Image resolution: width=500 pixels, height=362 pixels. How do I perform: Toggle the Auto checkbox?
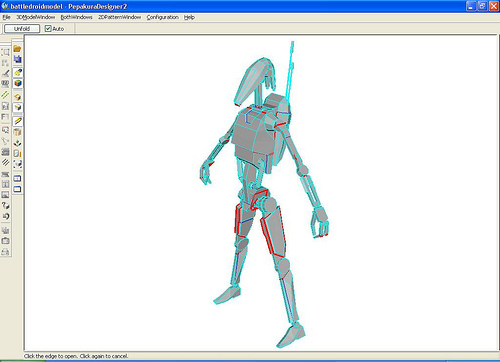tap(48, 29)
